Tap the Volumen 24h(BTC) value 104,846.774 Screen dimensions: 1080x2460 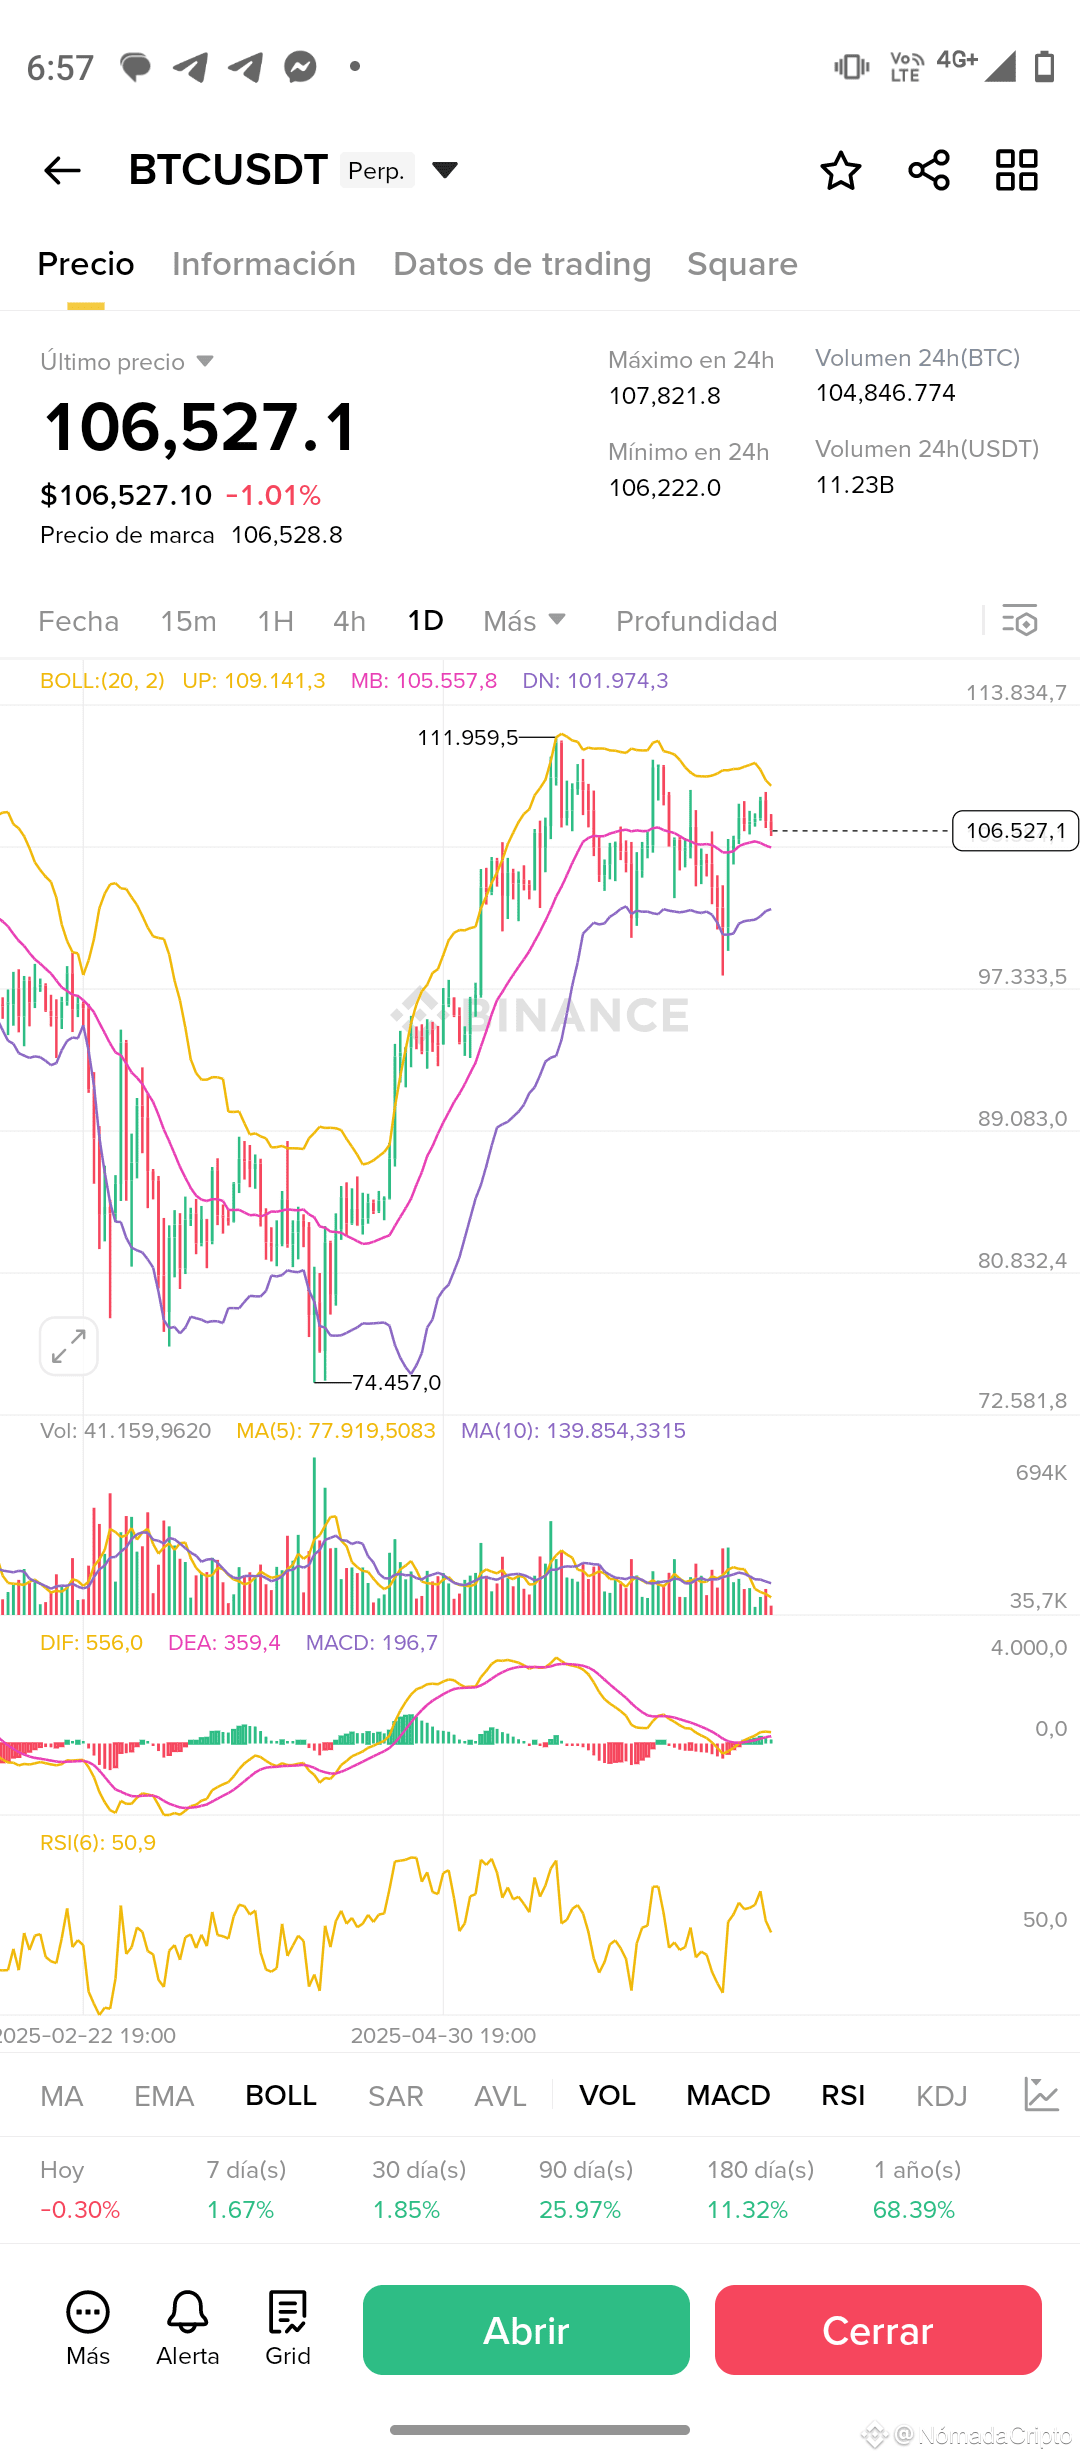click(x=886, y=393)
